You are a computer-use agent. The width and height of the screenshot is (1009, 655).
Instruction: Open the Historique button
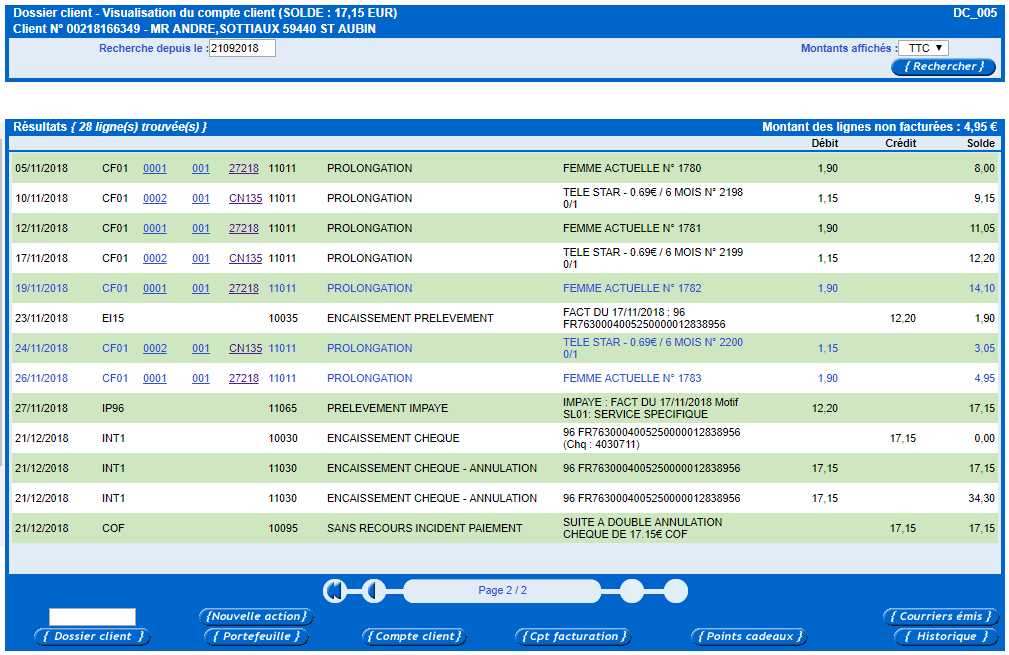[946, 637]
